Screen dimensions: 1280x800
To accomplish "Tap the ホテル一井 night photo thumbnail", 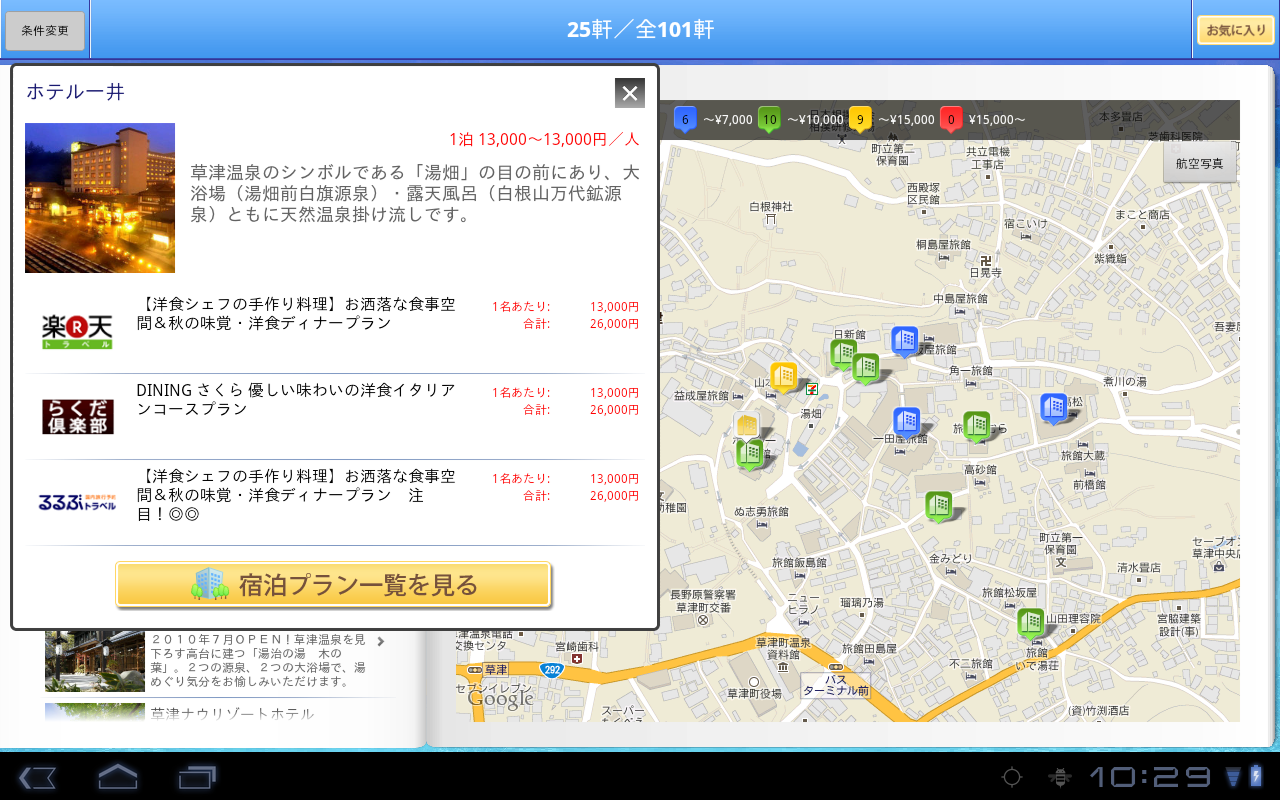I will (100, 198).
